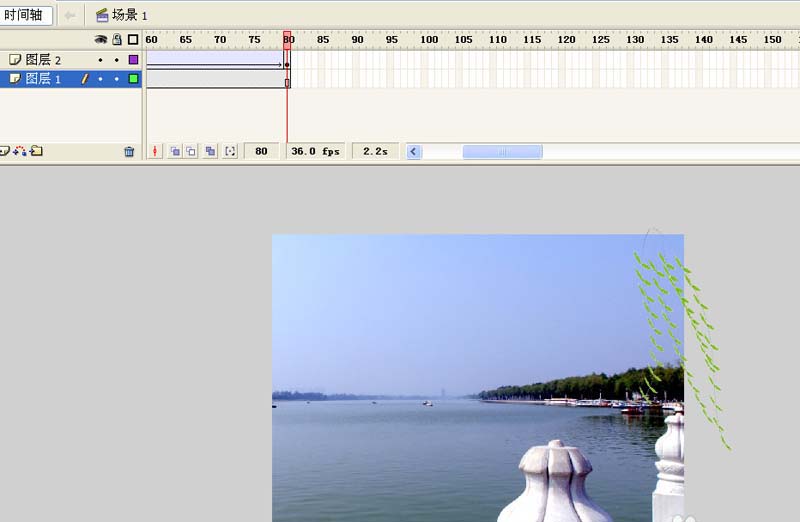Screen dimensions: 800x522
Task: Select layer 图层 2
Action: [71, 60]
